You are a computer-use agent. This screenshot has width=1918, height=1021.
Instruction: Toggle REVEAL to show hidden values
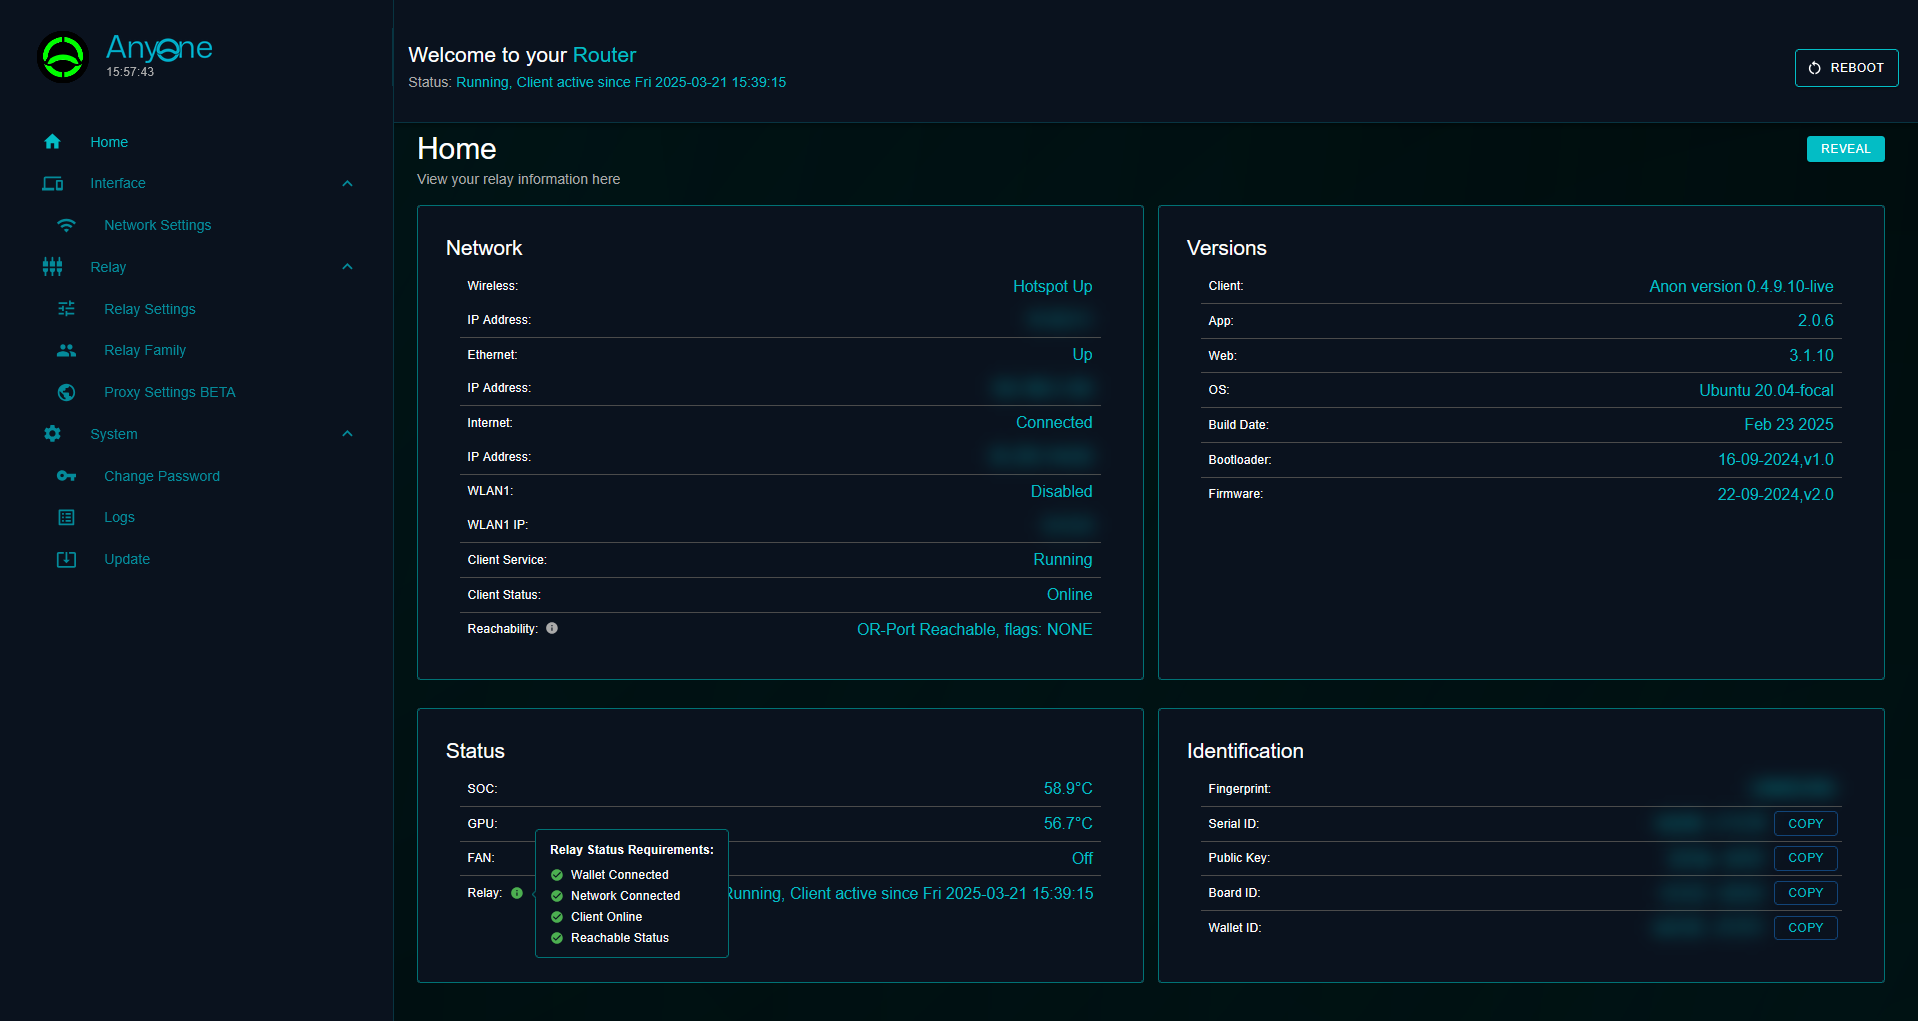coord(1845,149)
